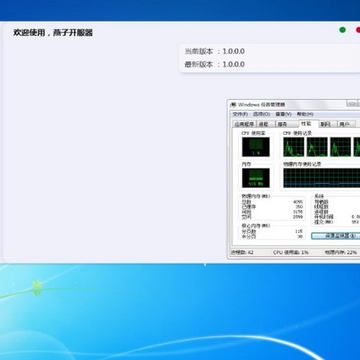The height and width of the screenshot is (360, 360).
Task: Click the third CPU usage history graph
Action: [340, 147]
